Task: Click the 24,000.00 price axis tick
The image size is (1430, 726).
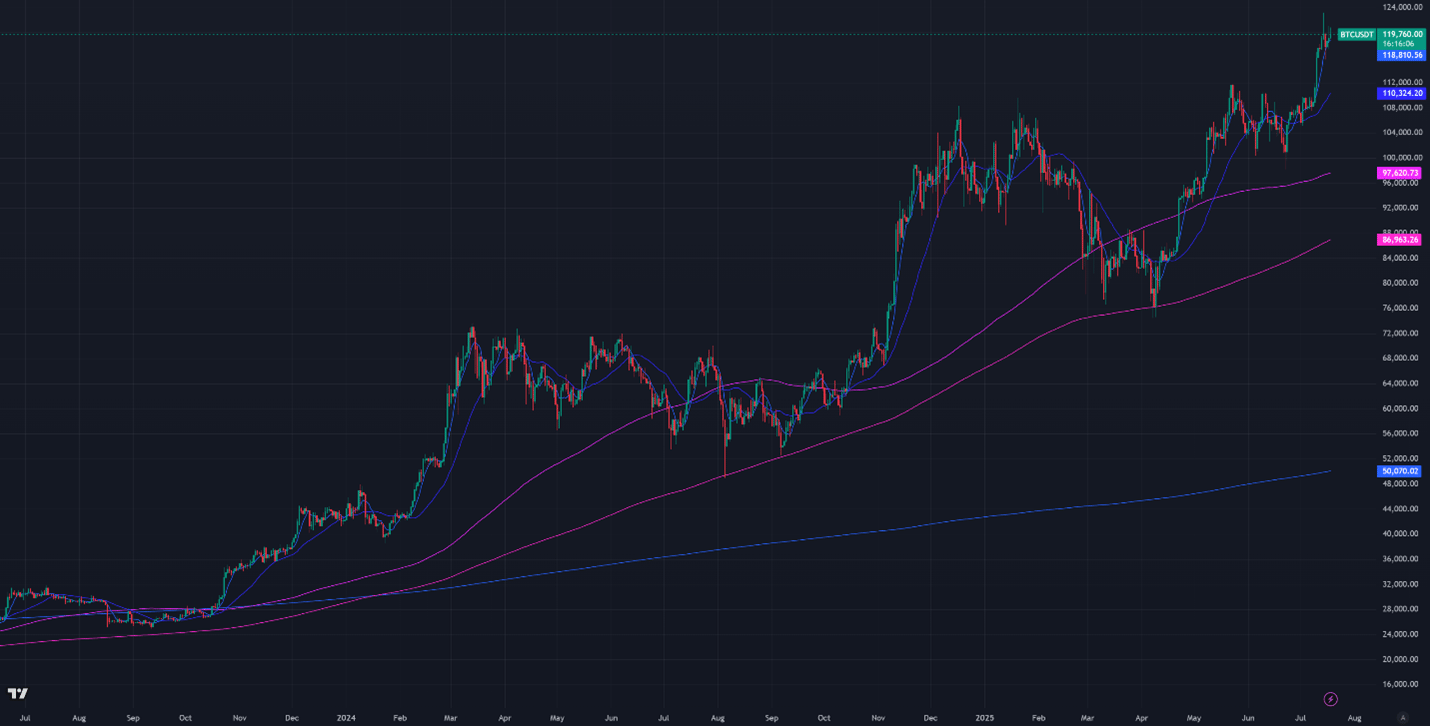Action: 1400,634
